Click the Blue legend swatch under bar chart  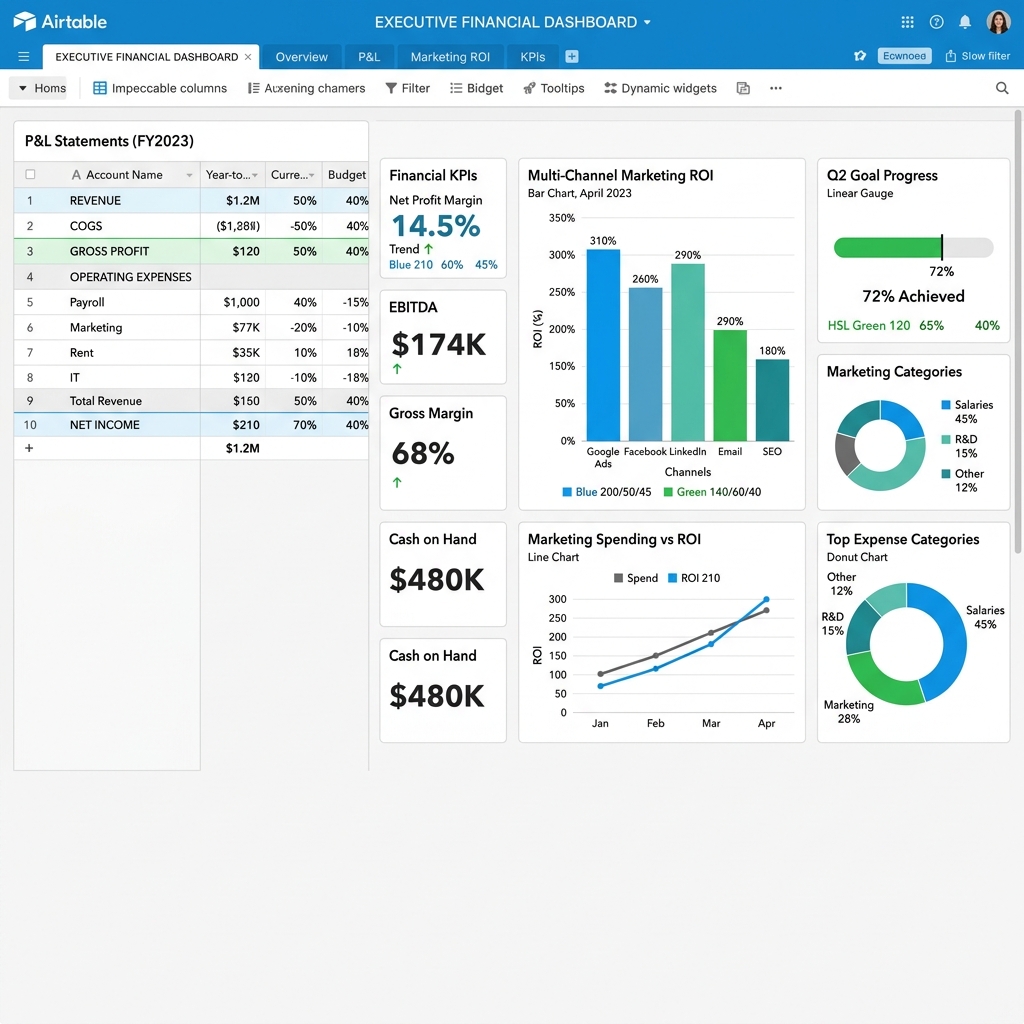[x=567, y=492]
